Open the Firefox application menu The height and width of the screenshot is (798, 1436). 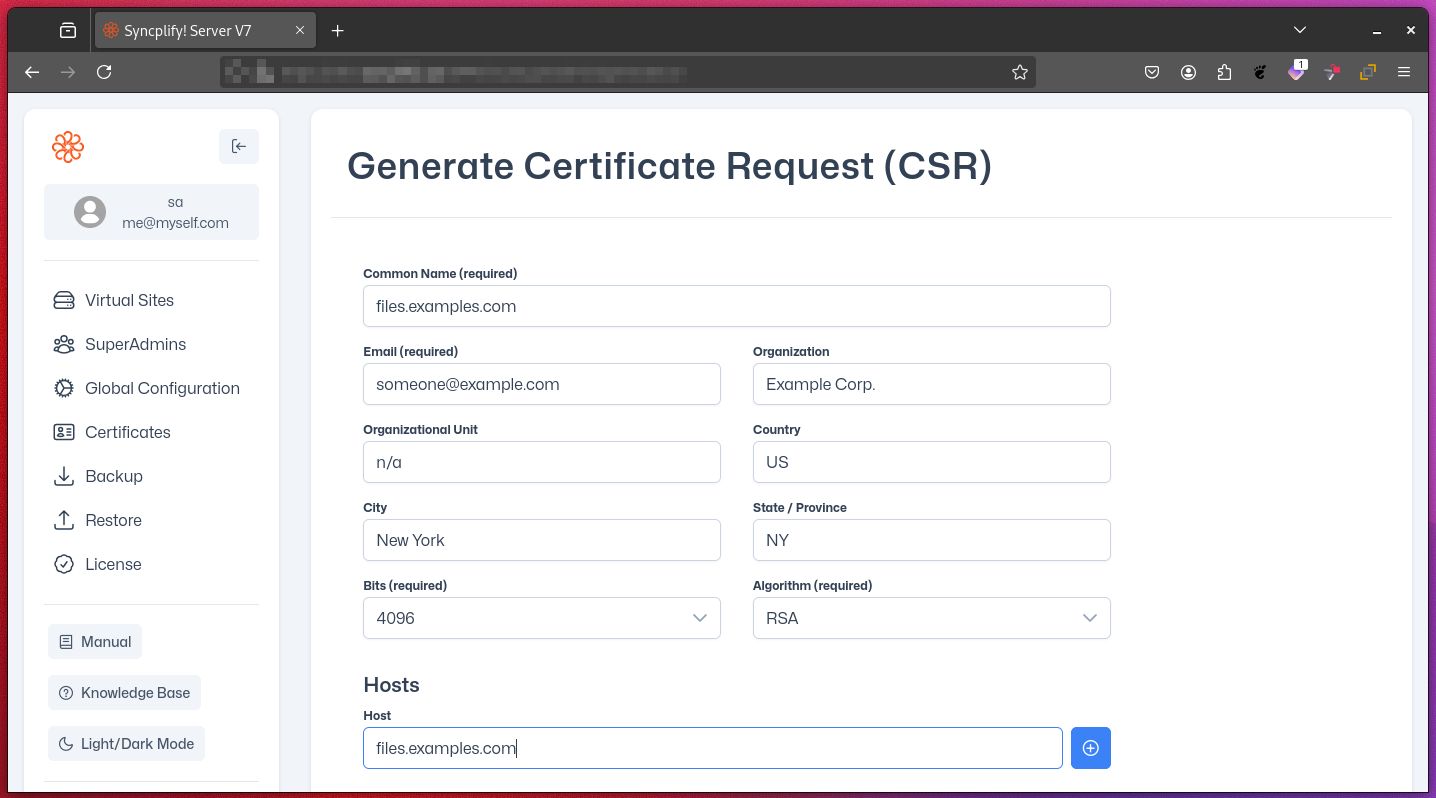[1404, 72]
